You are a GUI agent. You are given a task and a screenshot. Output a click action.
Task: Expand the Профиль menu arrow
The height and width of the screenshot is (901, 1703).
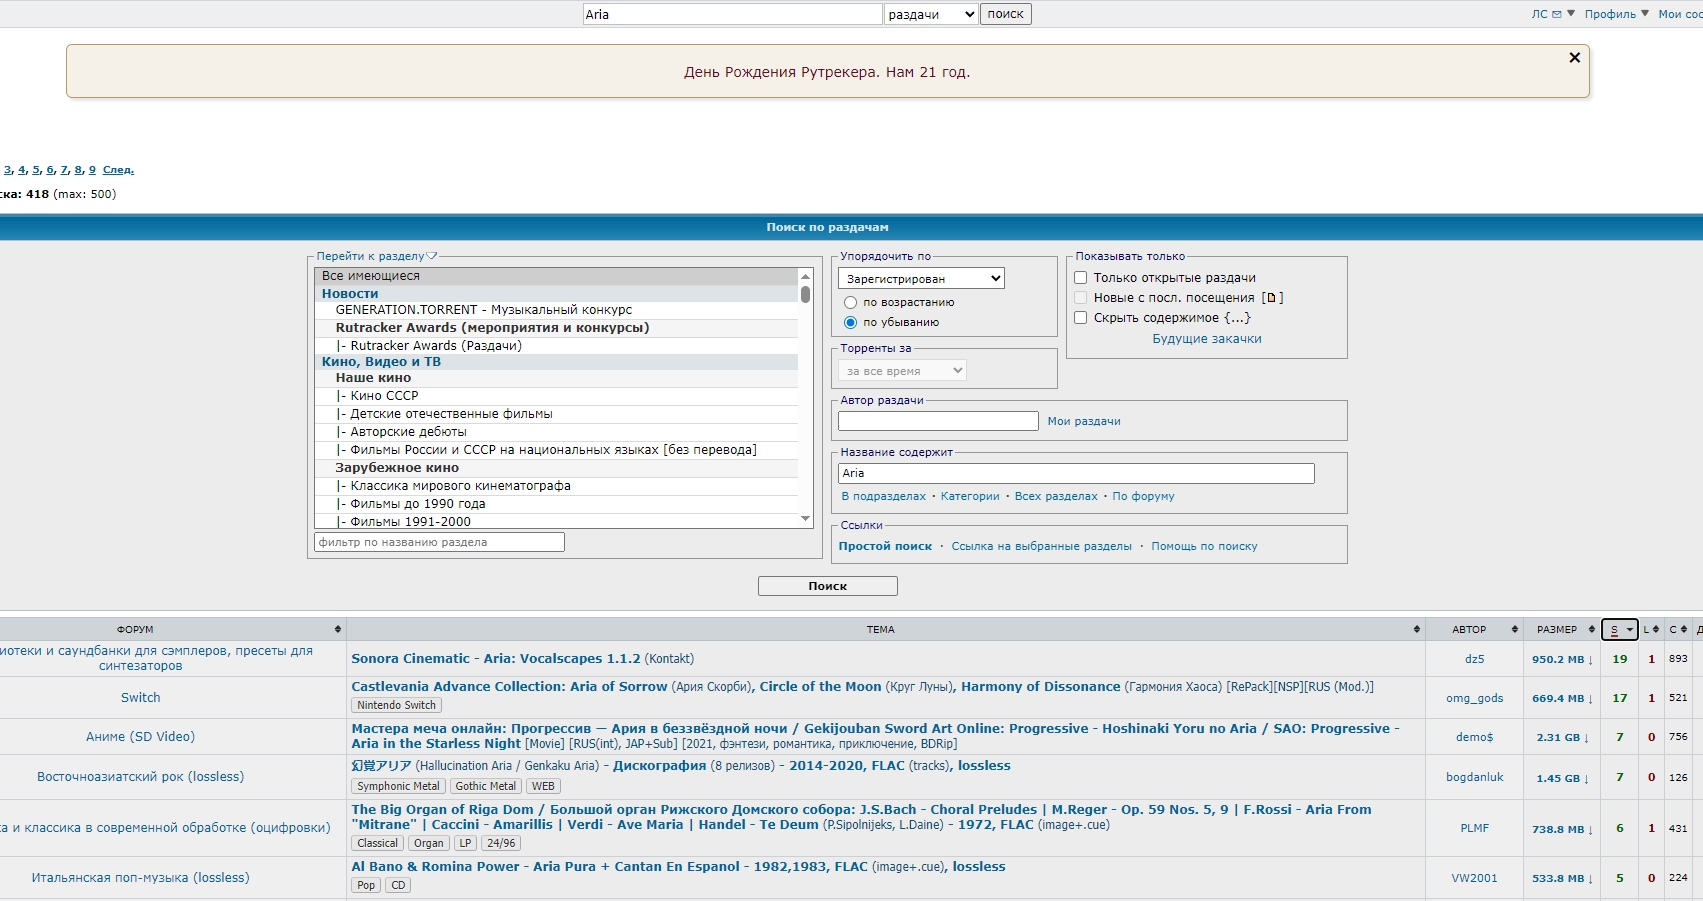[1645, 14]
